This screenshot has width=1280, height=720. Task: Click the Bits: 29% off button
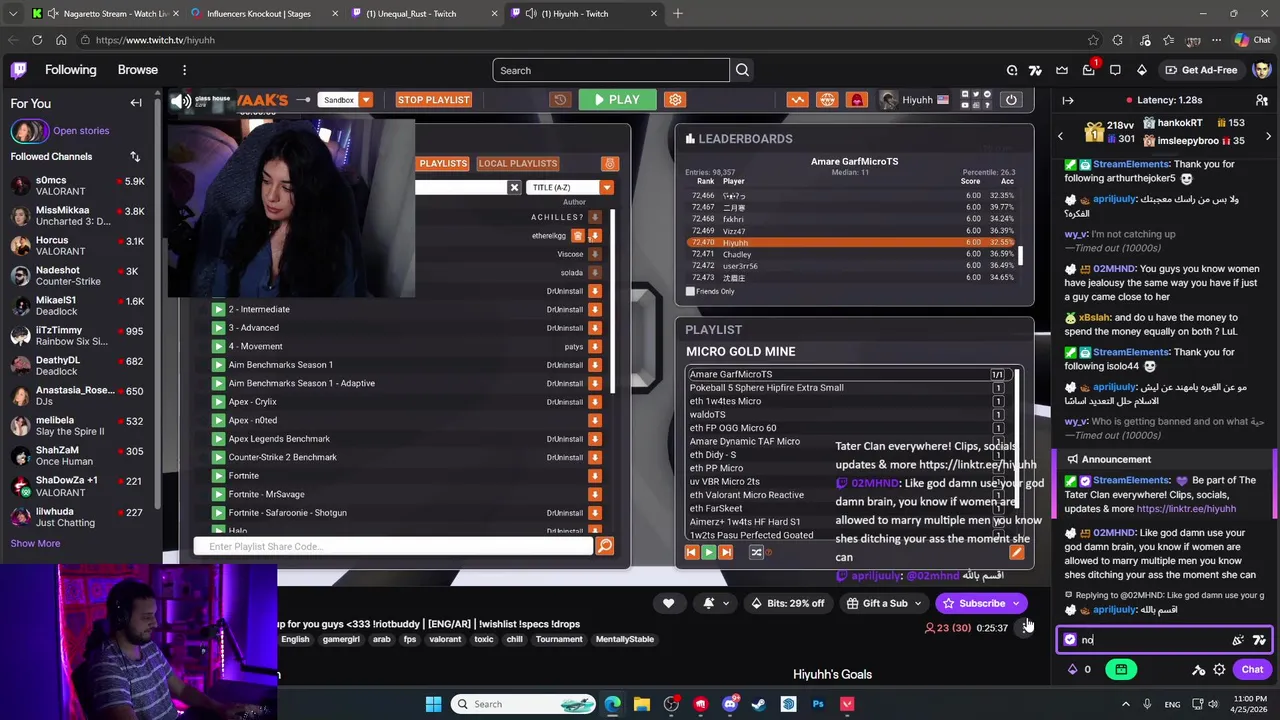click(x=788, y=603)
